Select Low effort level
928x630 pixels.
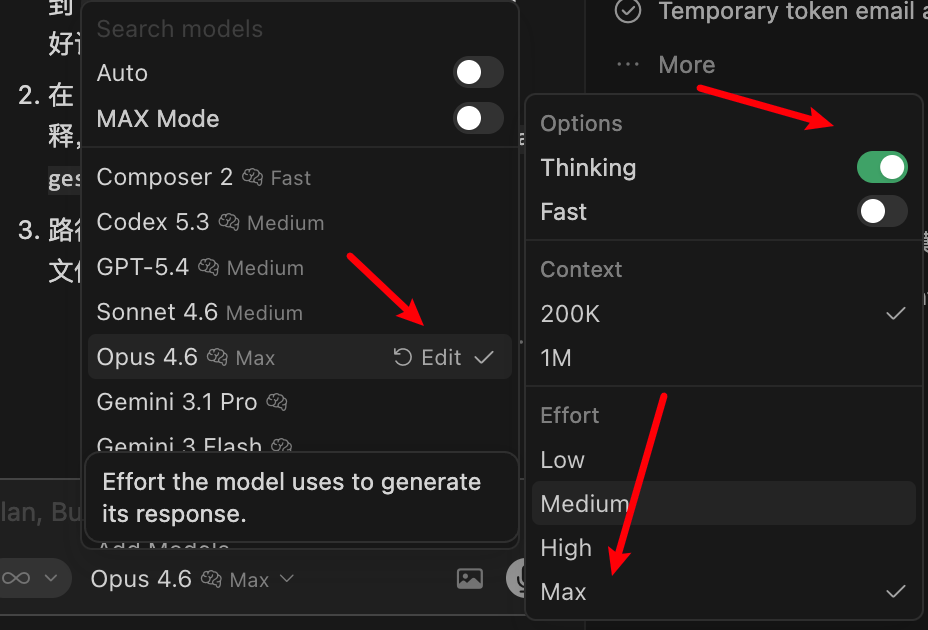click(562, 459)
